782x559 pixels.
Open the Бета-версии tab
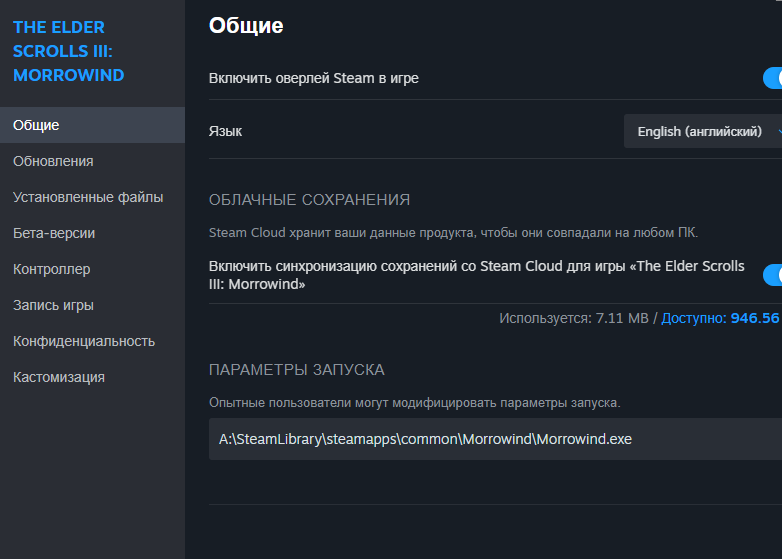[54, 233]
